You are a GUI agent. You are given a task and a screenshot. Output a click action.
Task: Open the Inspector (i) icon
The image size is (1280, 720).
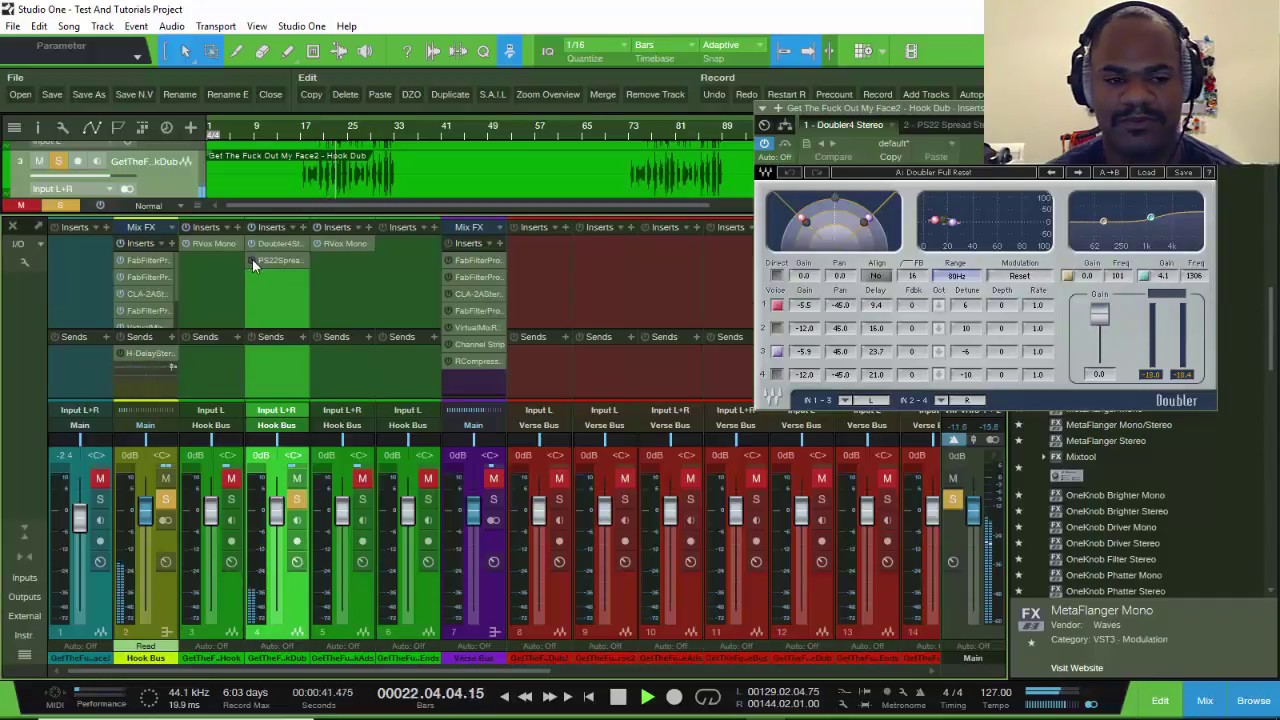pos(37,127)
